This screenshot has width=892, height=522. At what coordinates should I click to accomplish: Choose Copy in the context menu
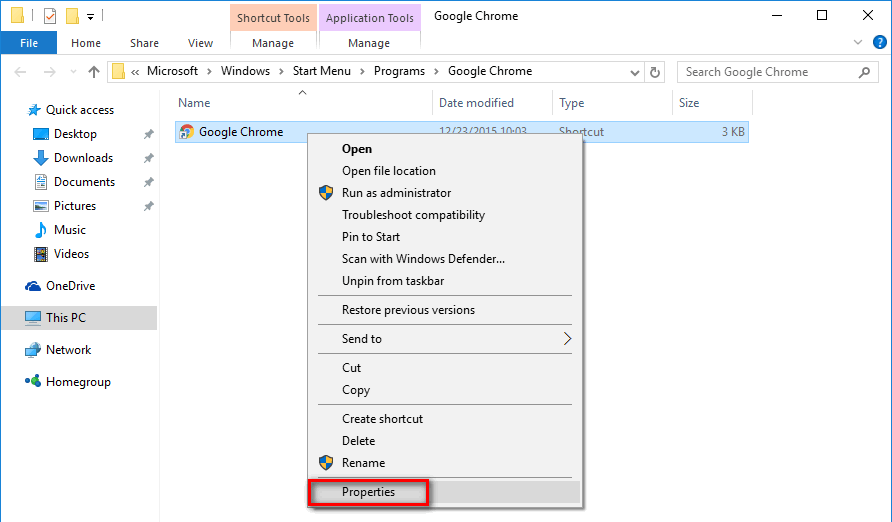(x=445, y=390)
